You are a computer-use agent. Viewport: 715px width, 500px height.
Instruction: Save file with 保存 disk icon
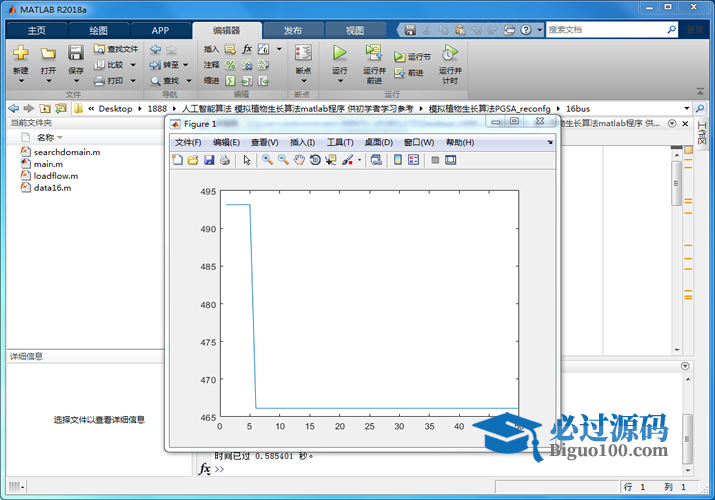tap(75, 53)
